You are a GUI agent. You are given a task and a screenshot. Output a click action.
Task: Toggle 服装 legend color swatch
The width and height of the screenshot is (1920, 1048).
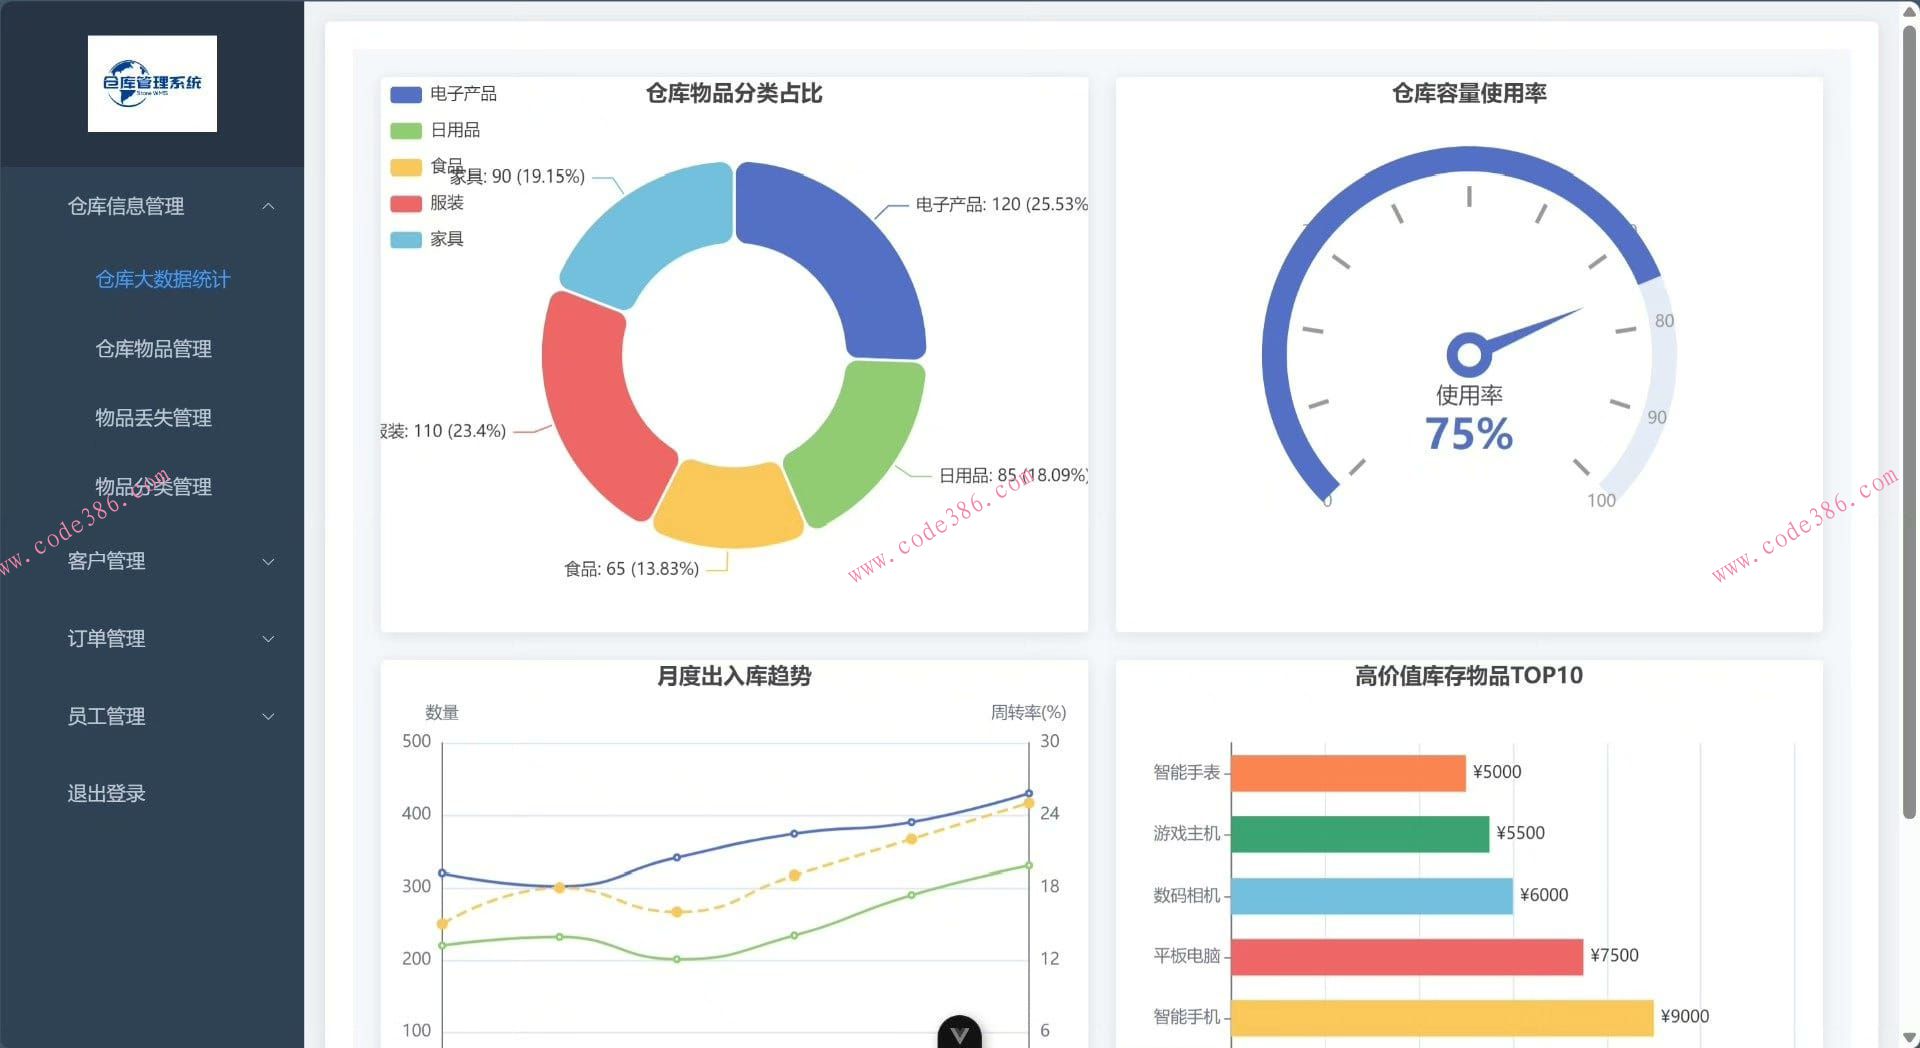[406, 203]
